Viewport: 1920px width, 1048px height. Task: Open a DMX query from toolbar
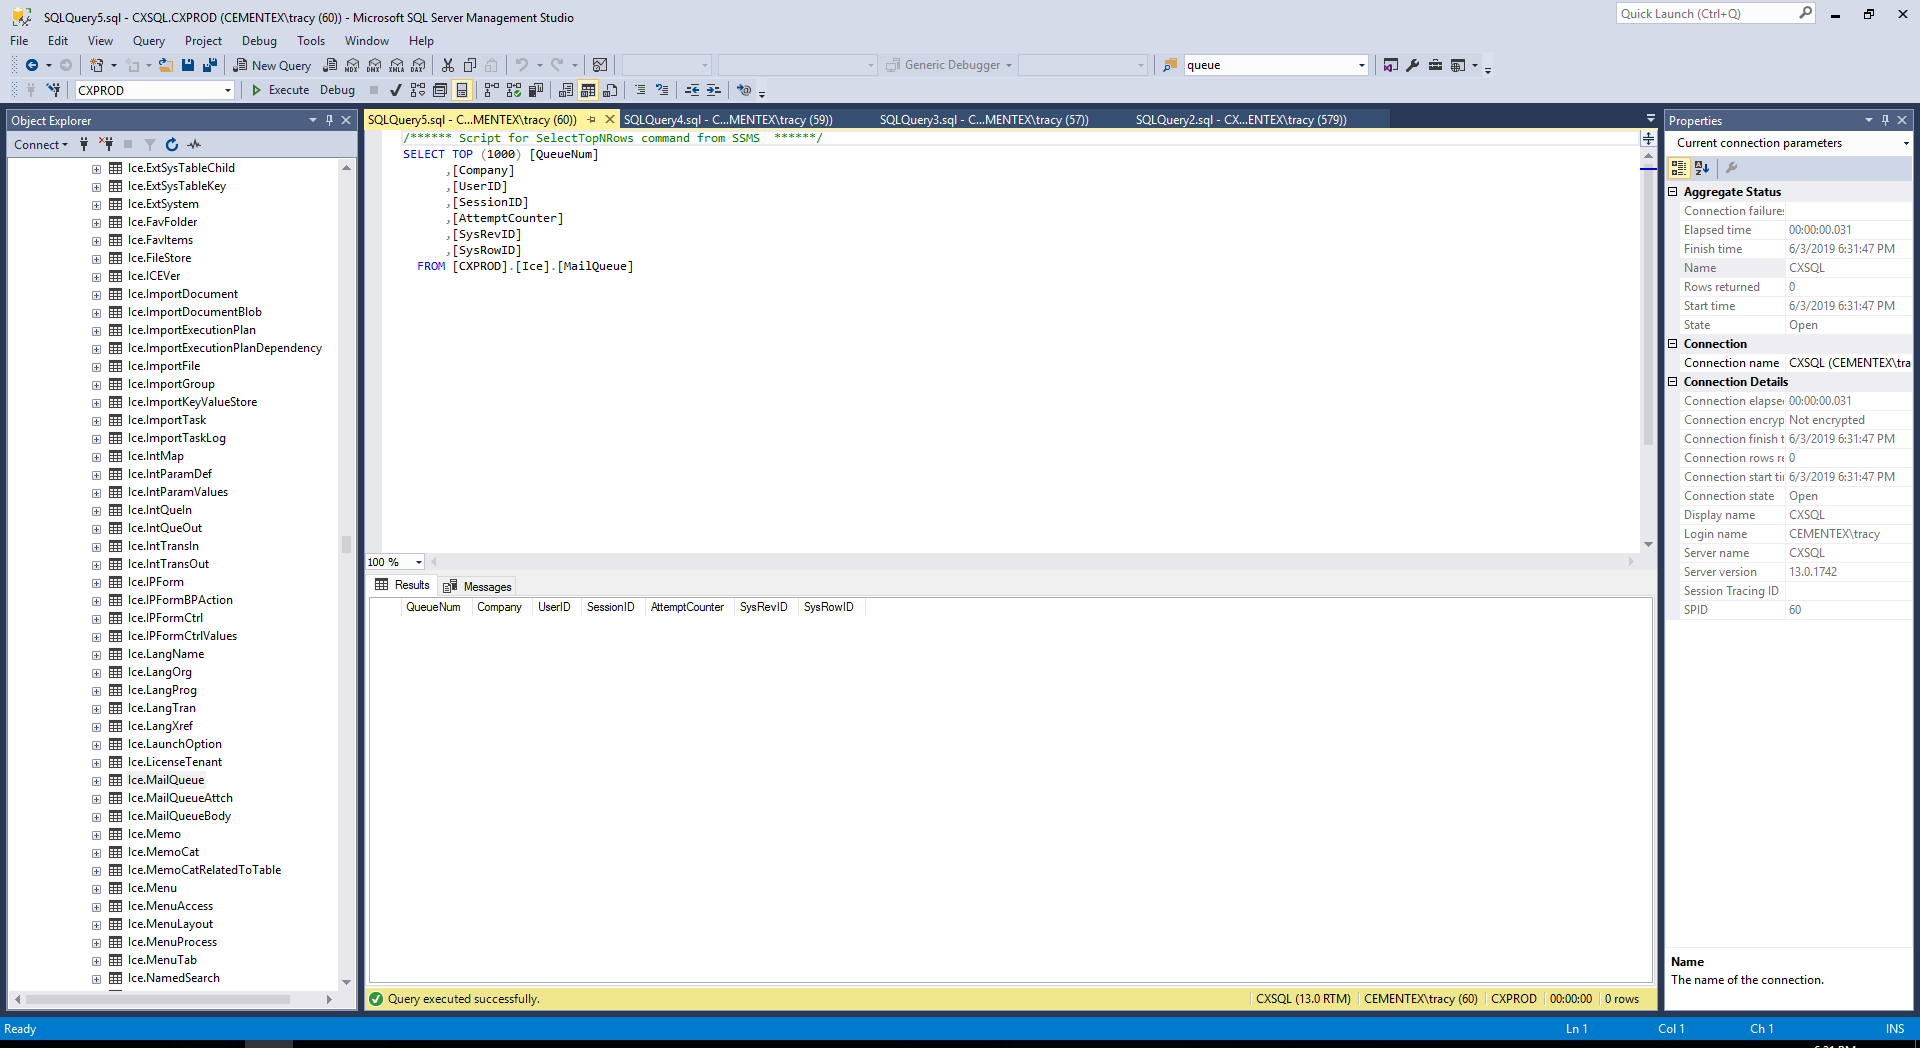coord(374,65)
